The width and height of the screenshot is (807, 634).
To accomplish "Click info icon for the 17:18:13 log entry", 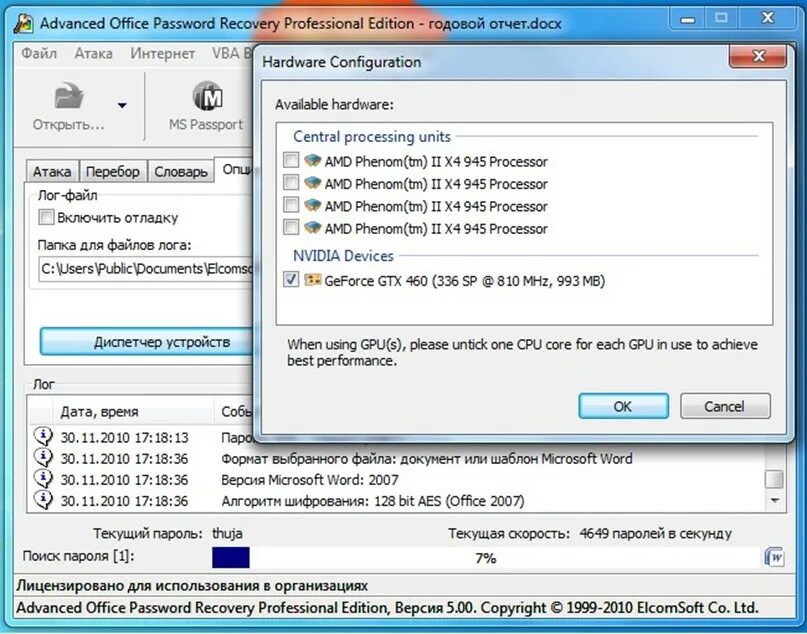I will (x=43, y=436).
